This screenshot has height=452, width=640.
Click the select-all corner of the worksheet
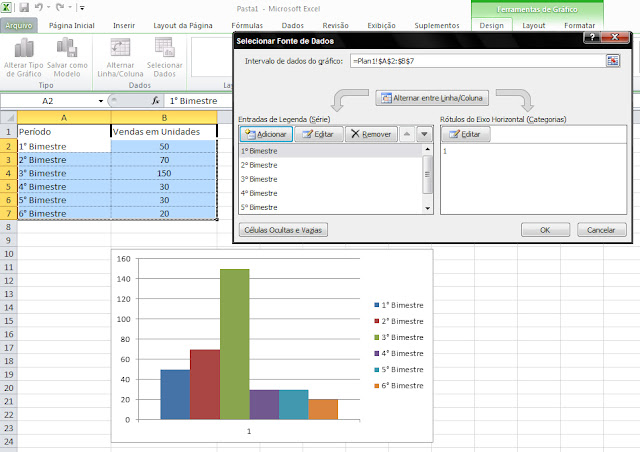pyautogui.click(x=9, y=118)
